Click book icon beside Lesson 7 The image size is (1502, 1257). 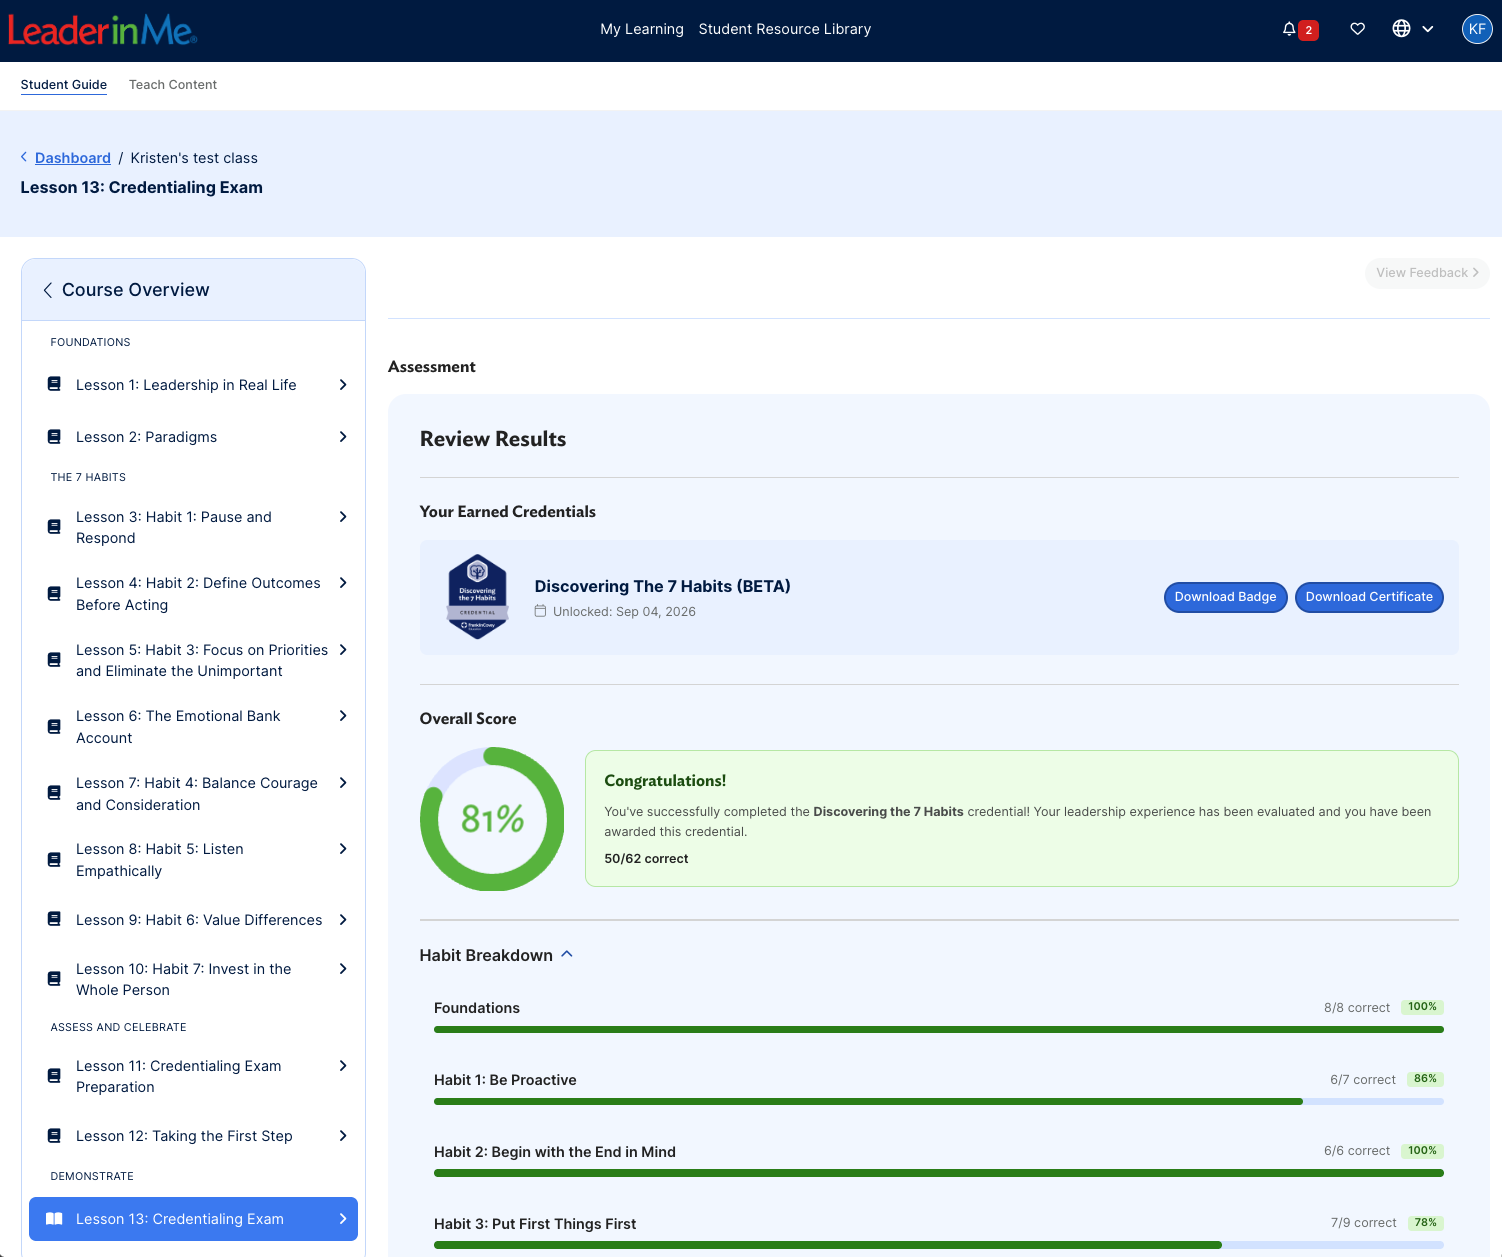[55, 793]
